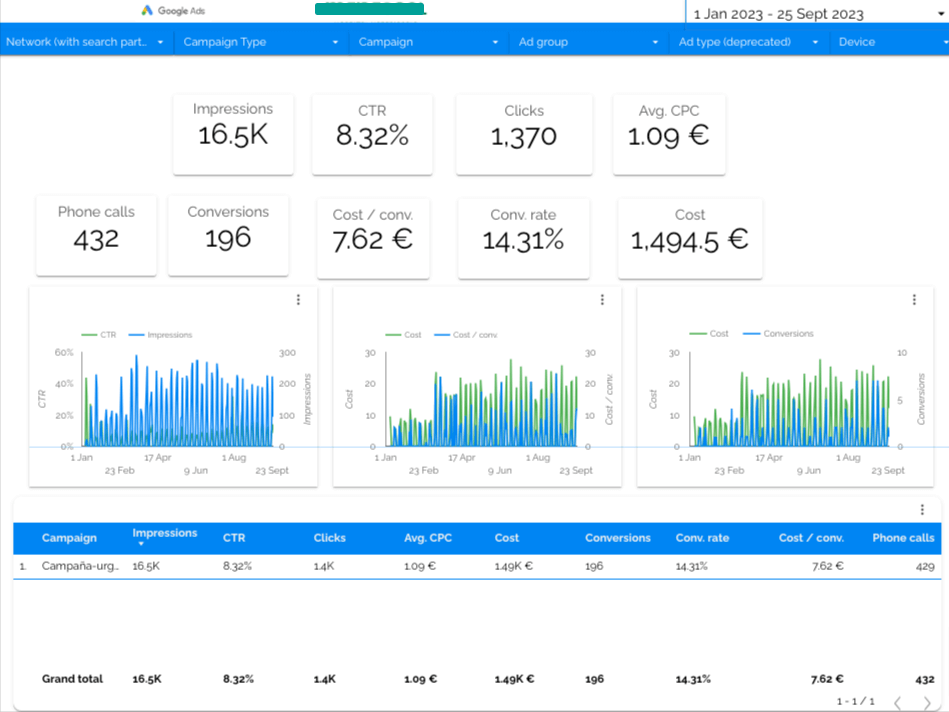Open the Ad type (deprecated) dropdown

(749, 42)
